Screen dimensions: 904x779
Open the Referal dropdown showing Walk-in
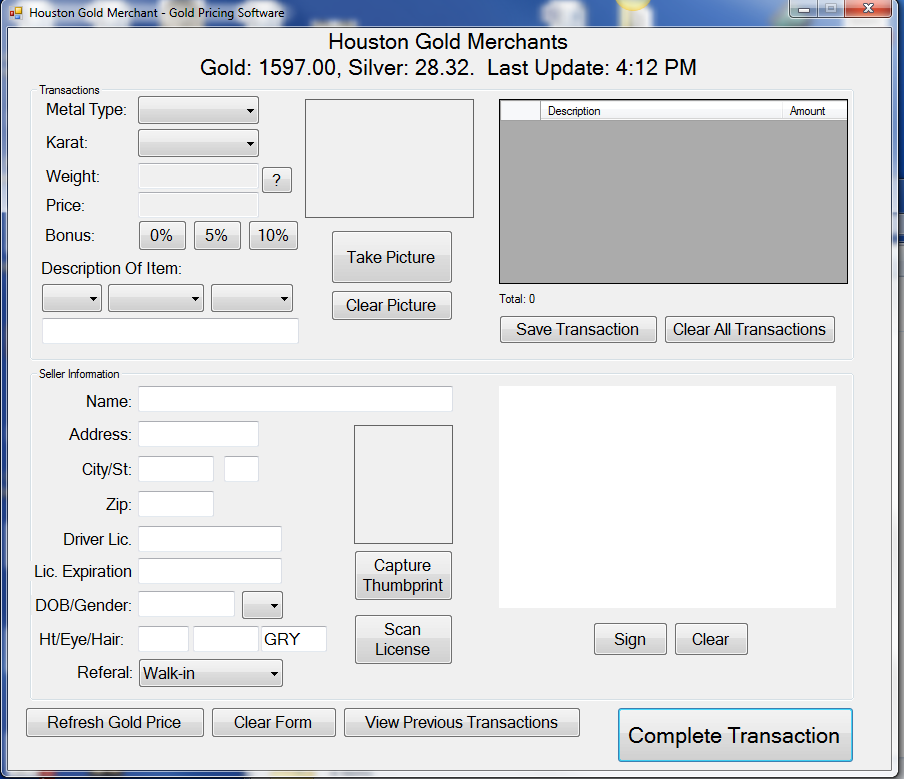point(210,673)
